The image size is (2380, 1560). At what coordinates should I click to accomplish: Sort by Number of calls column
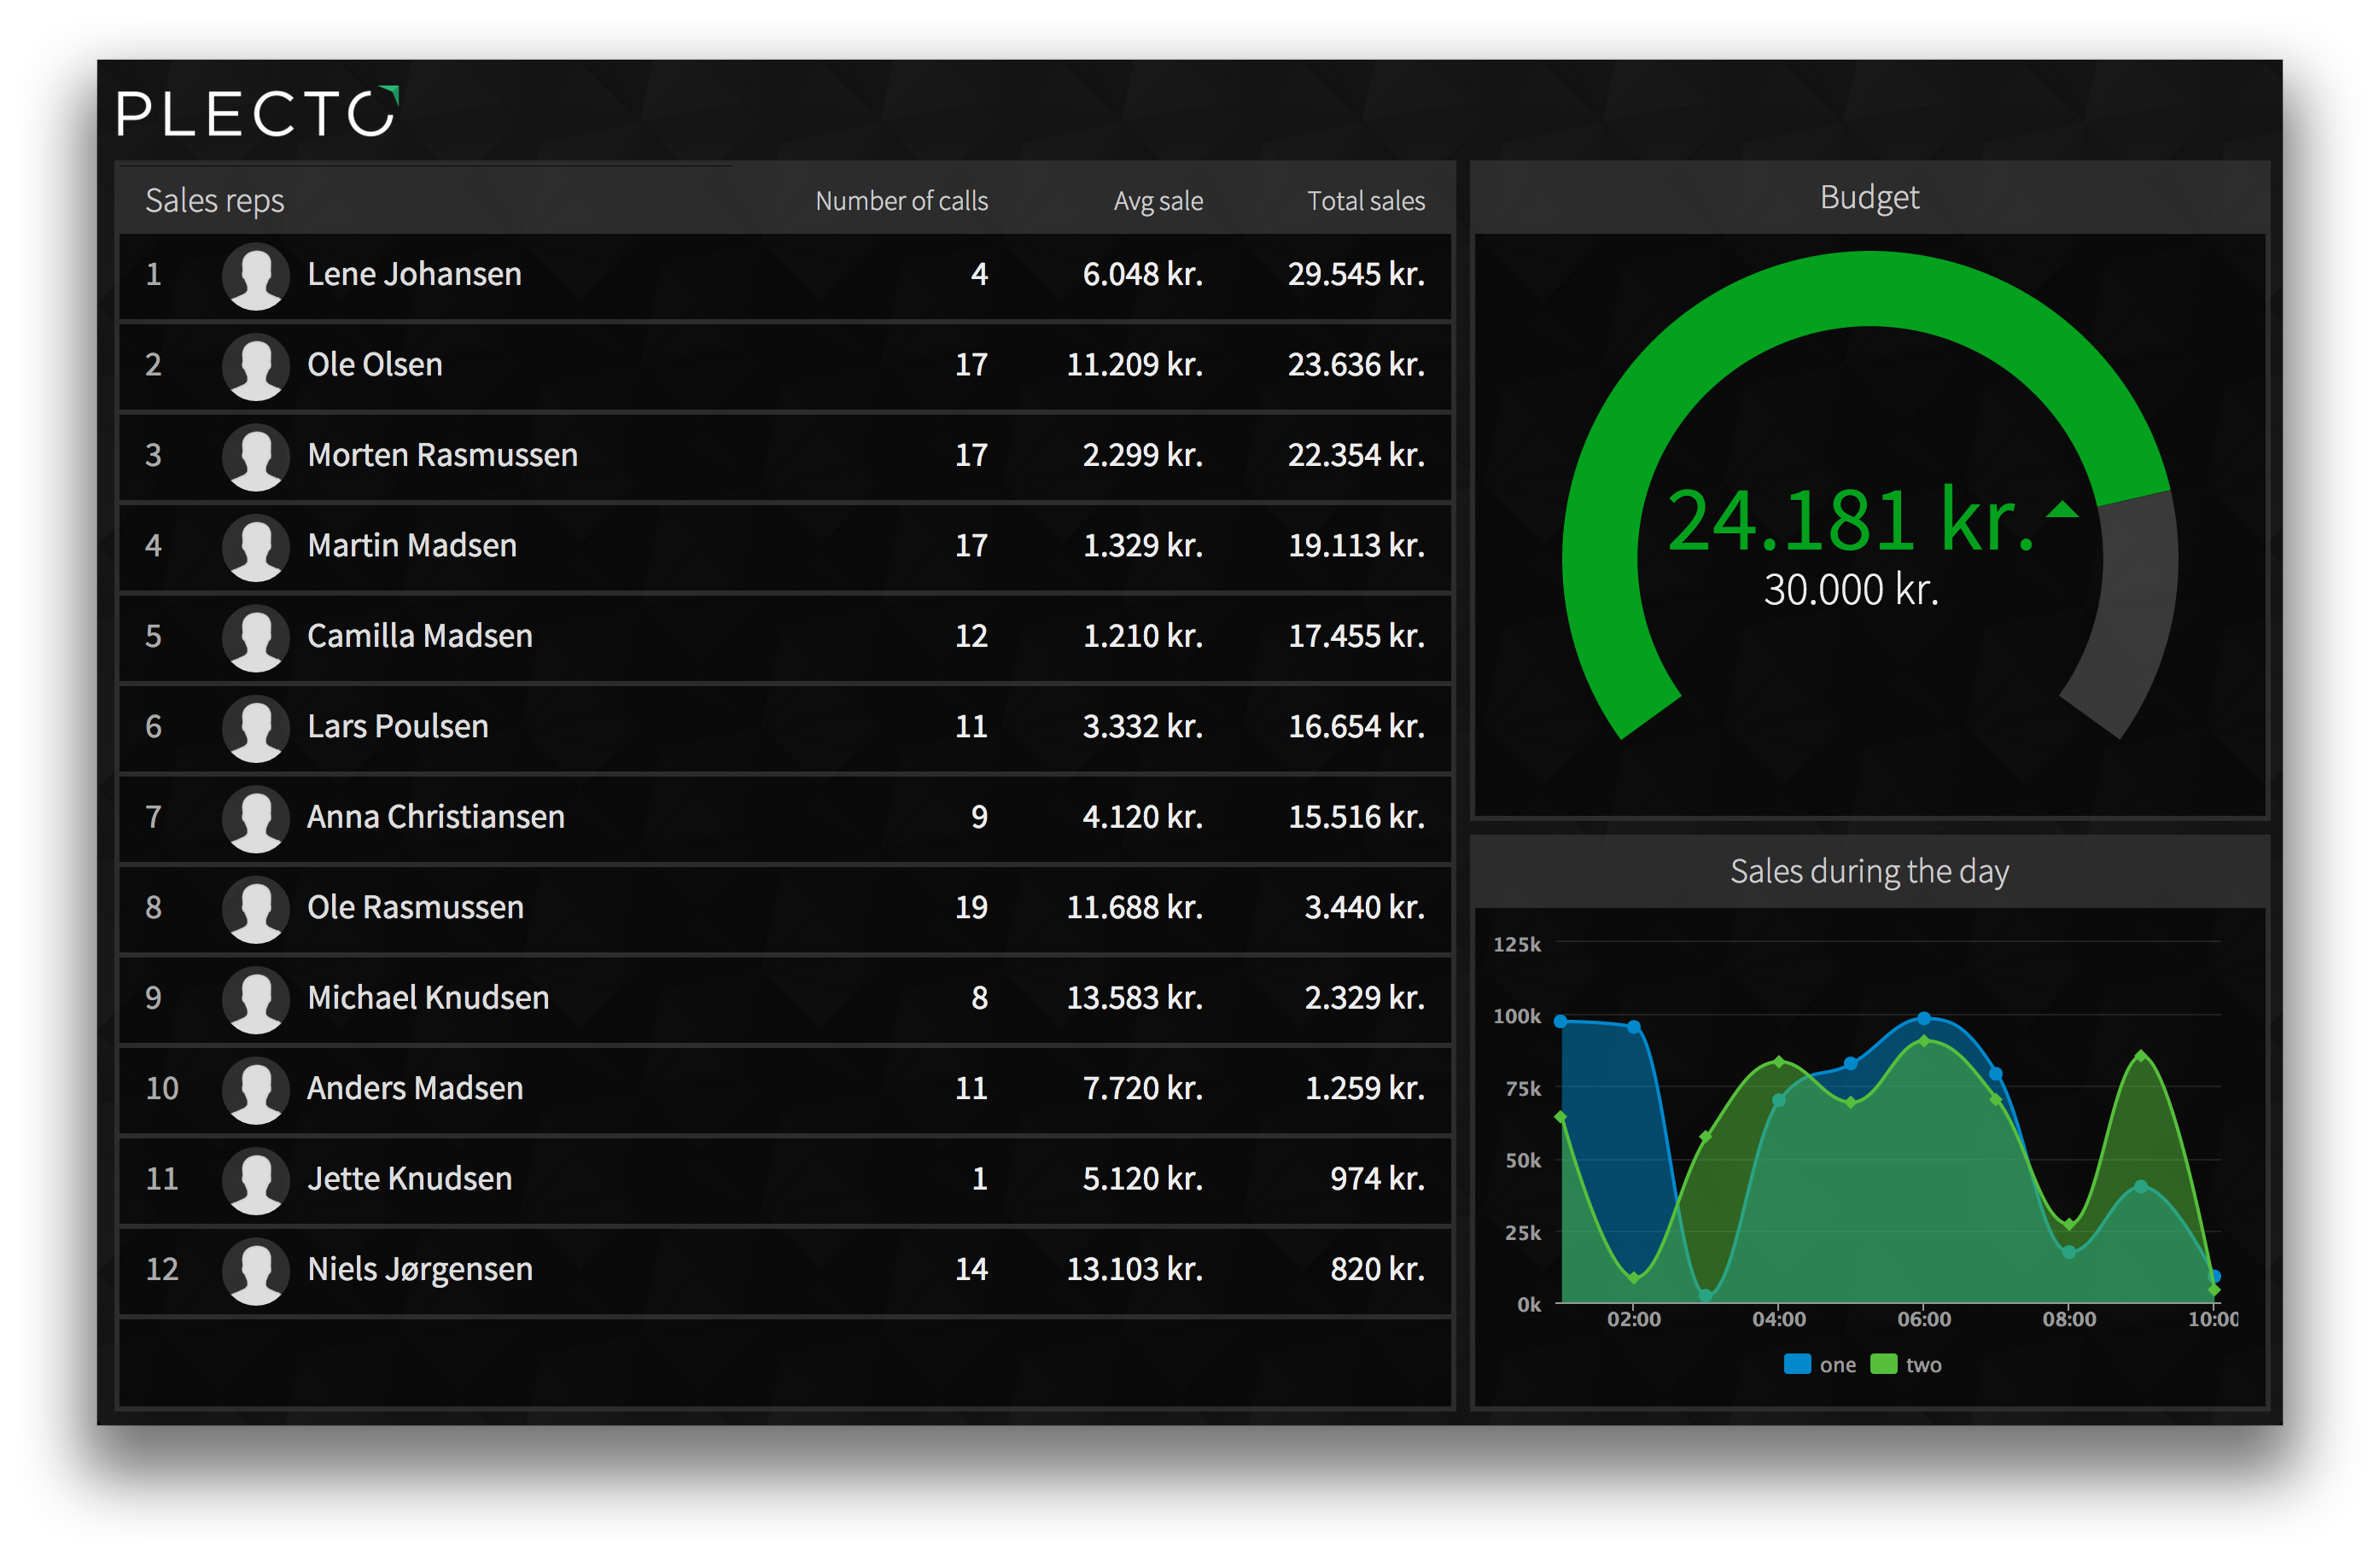(x=901, y=201)
